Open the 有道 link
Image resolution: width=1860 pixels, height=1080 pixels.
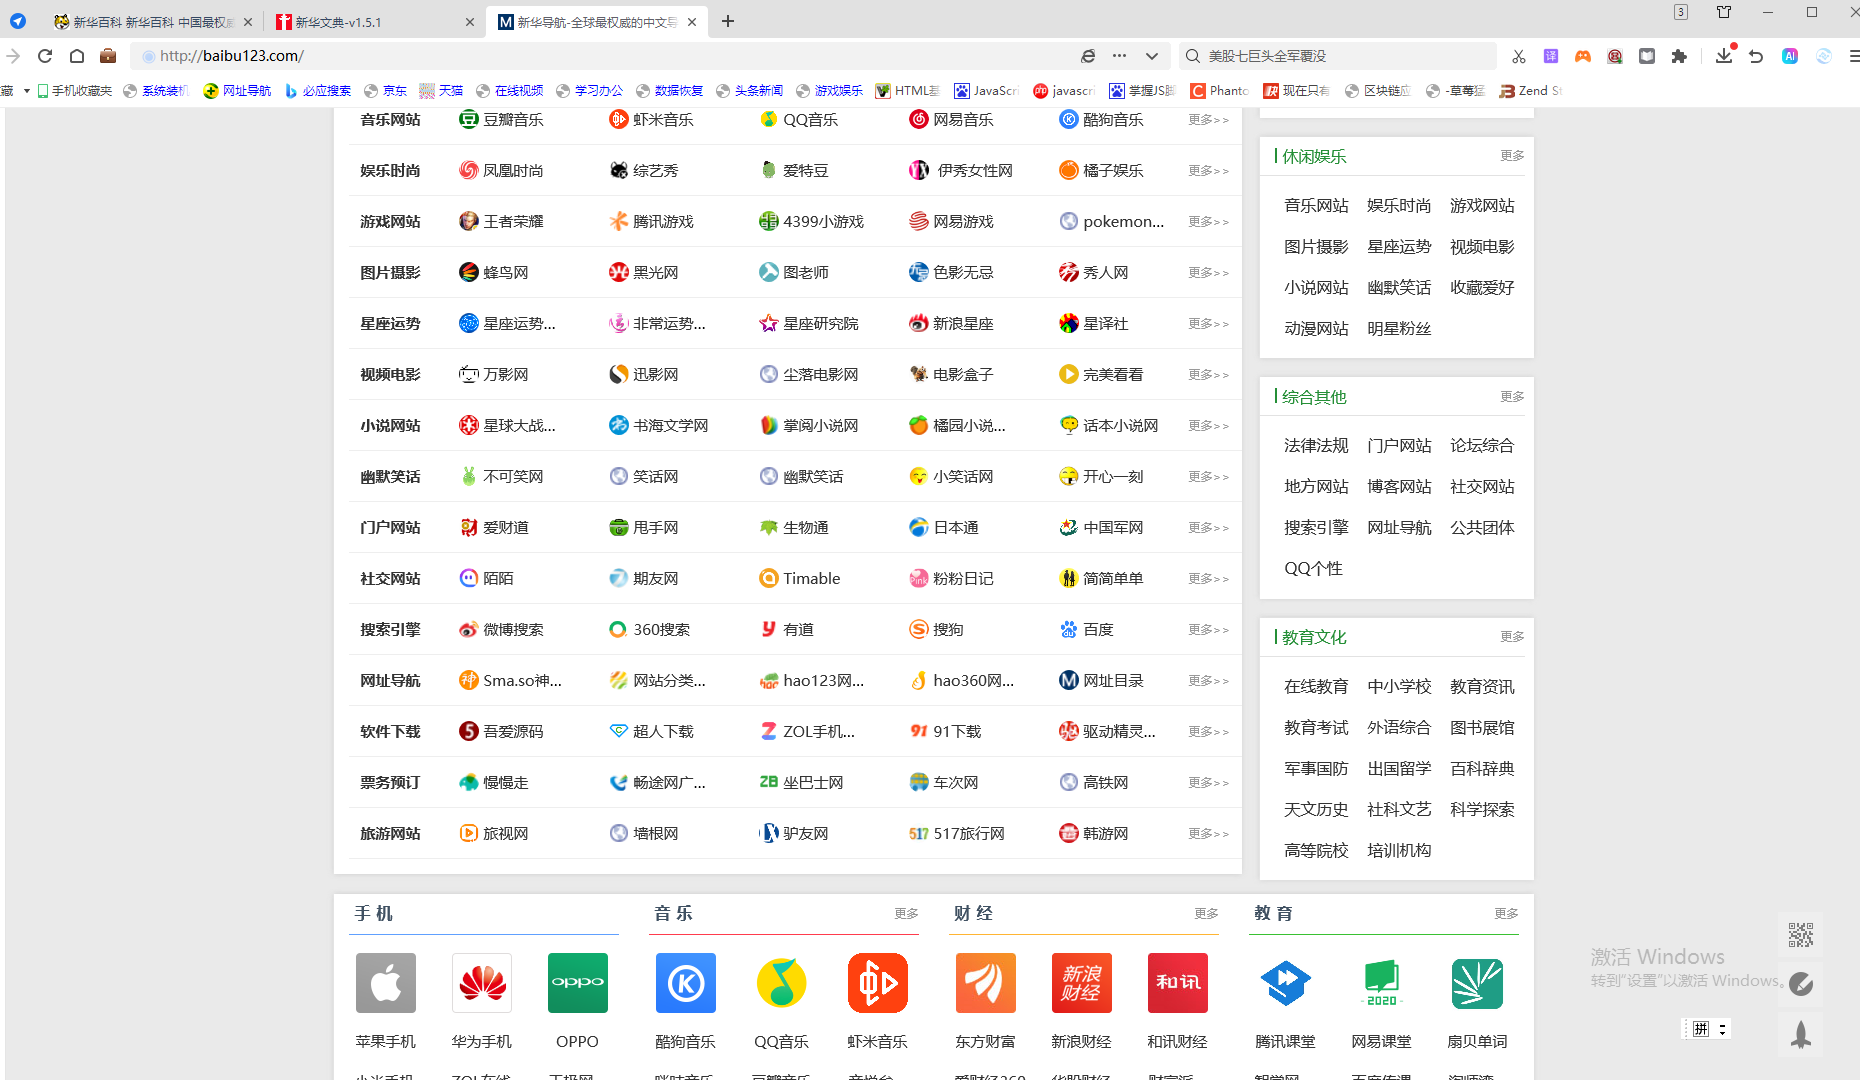(786, 630)
